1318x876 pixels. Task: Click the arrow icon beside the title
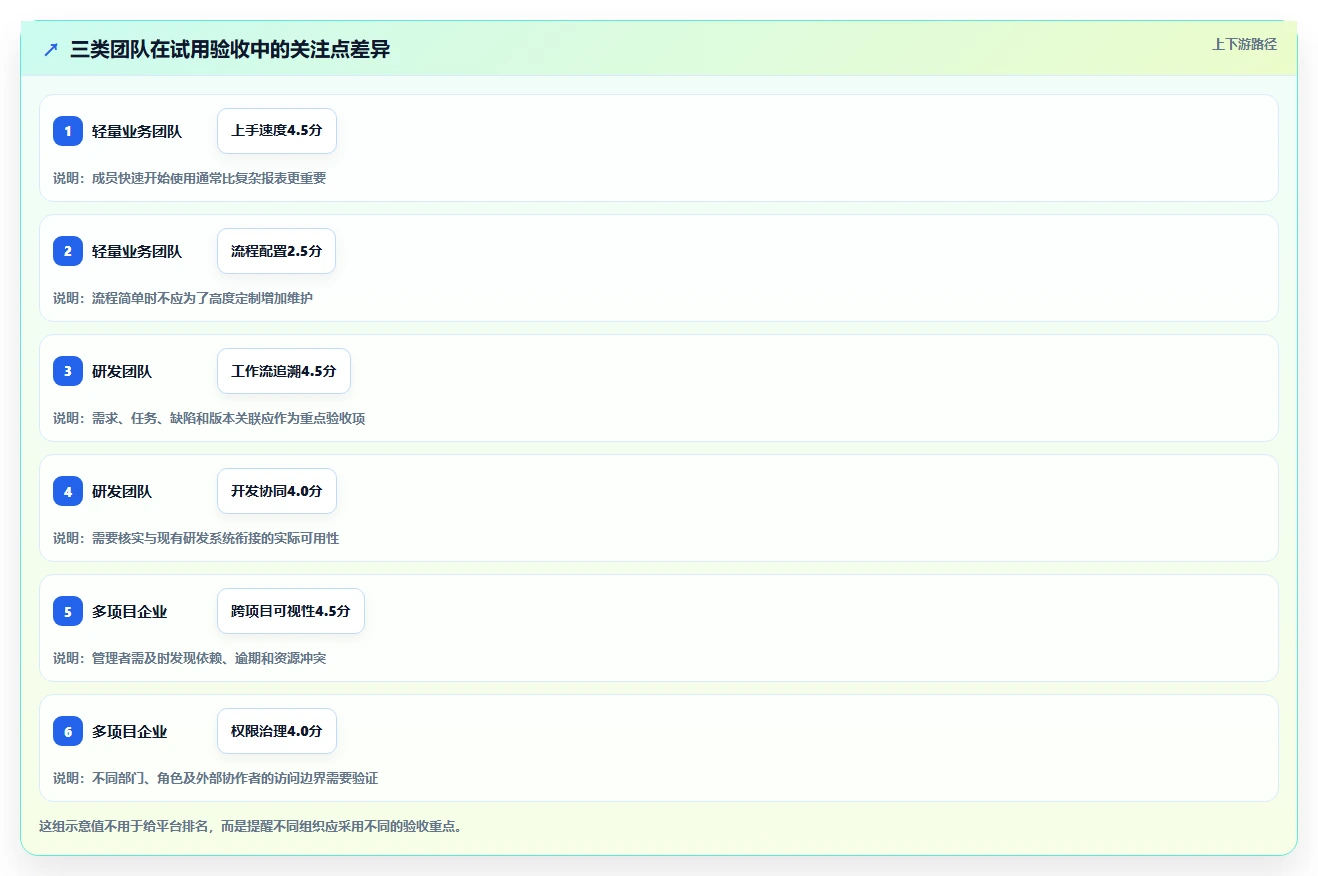[51, 50]
